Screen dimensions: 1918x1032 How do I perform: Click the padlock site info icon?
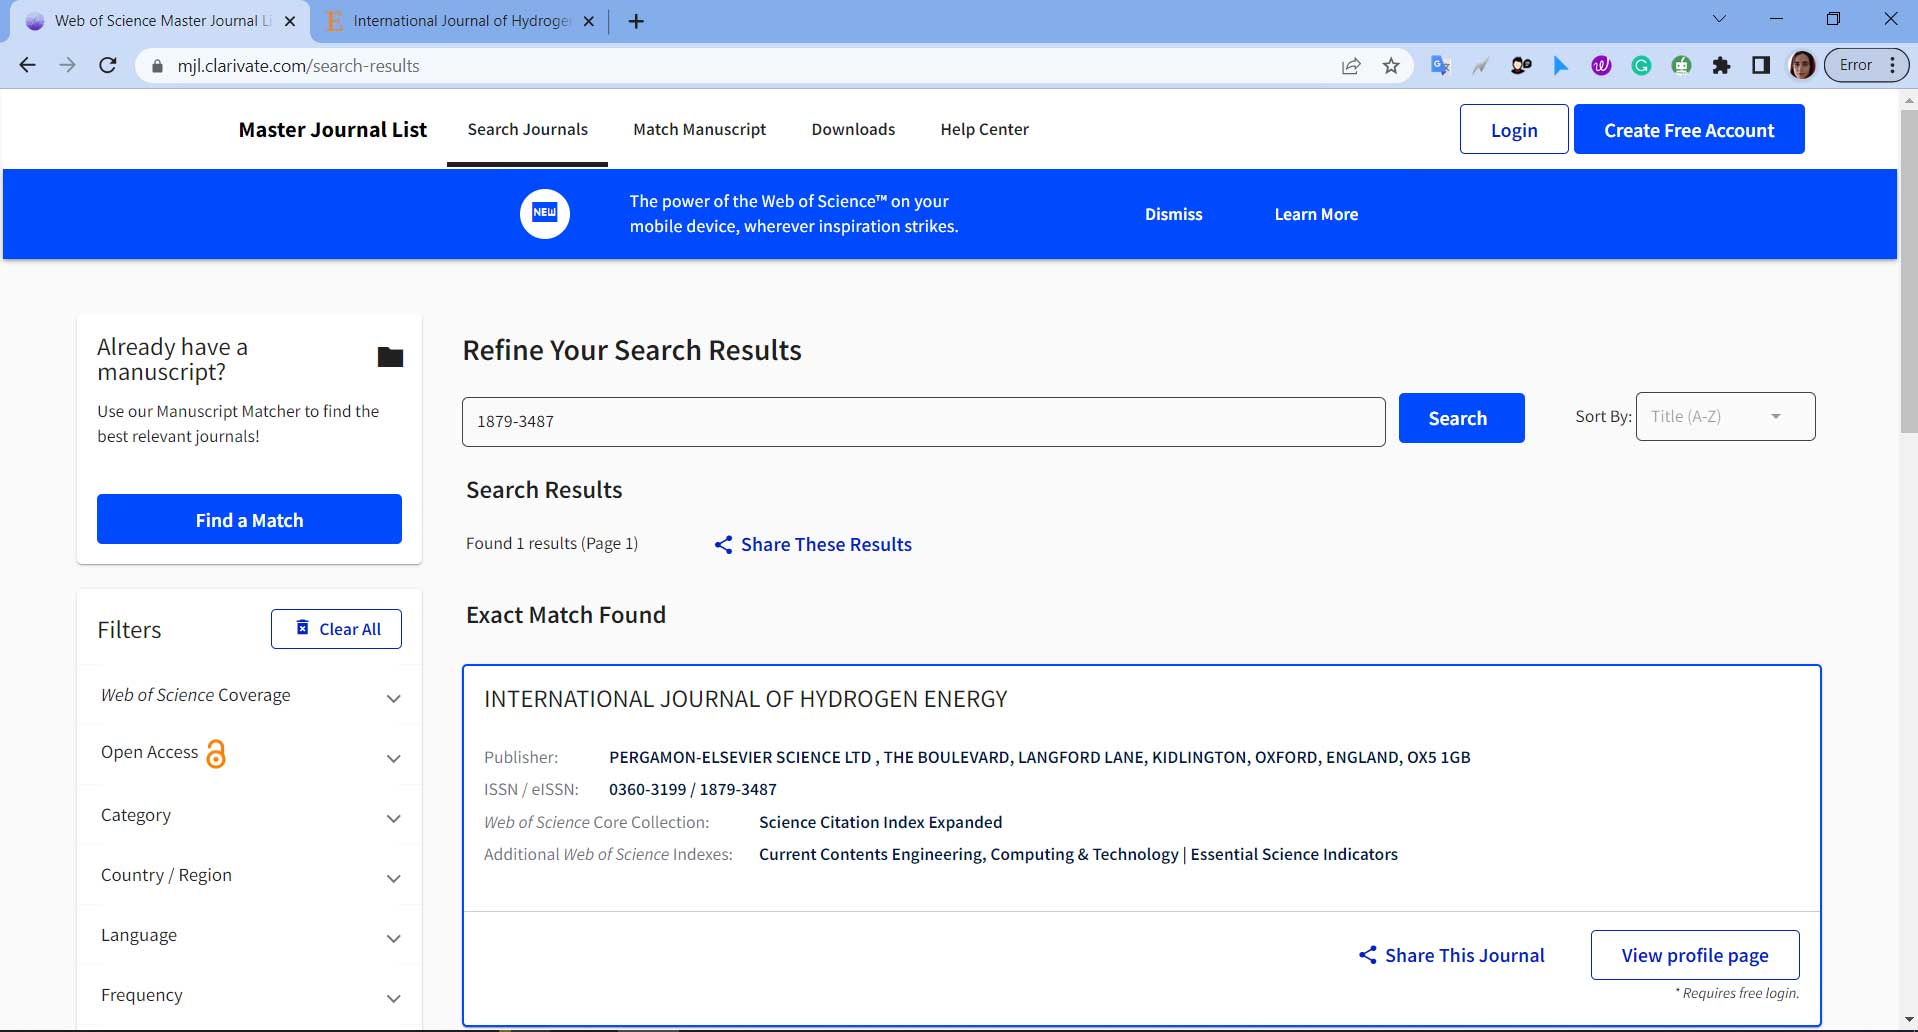pyautogui.click(x=156, y=66)
